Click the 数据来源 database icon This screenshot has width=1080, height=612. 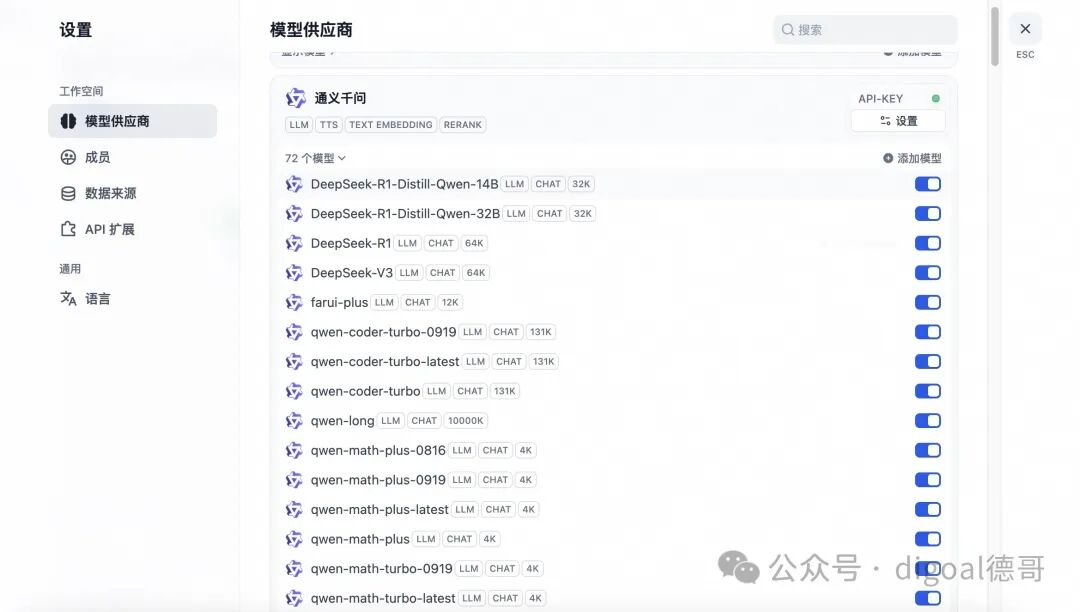(x=68, y=193)
